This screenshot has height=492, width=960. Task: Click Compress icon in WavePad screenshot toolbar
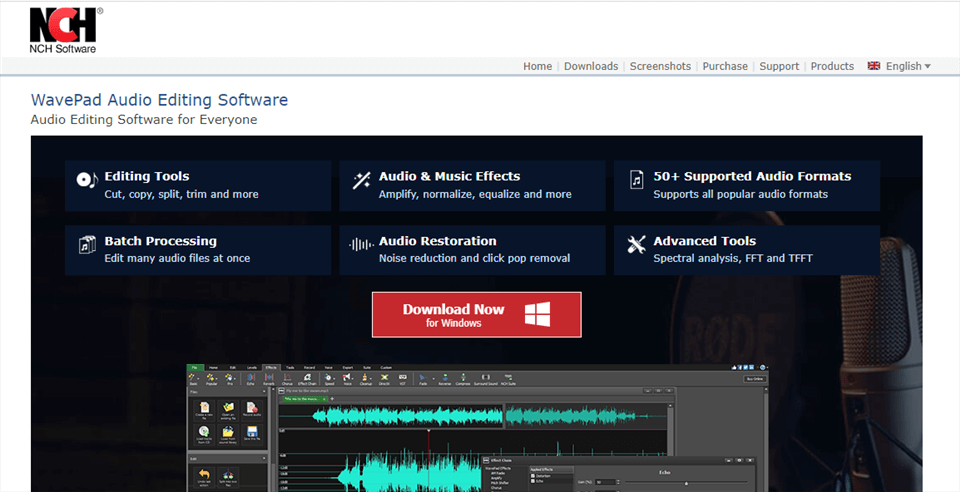pyautogui.click(x=463, y=379)
